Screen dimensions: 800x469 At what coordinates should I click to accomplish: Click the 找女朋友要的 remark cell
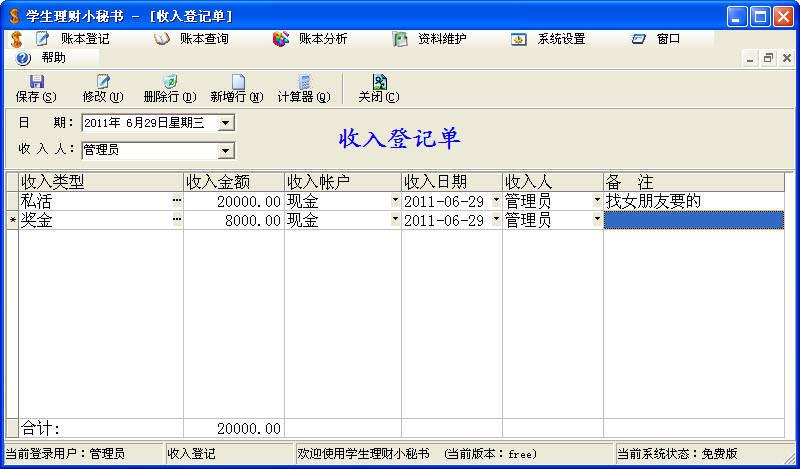pyautogui.click(x=694, y=201)
